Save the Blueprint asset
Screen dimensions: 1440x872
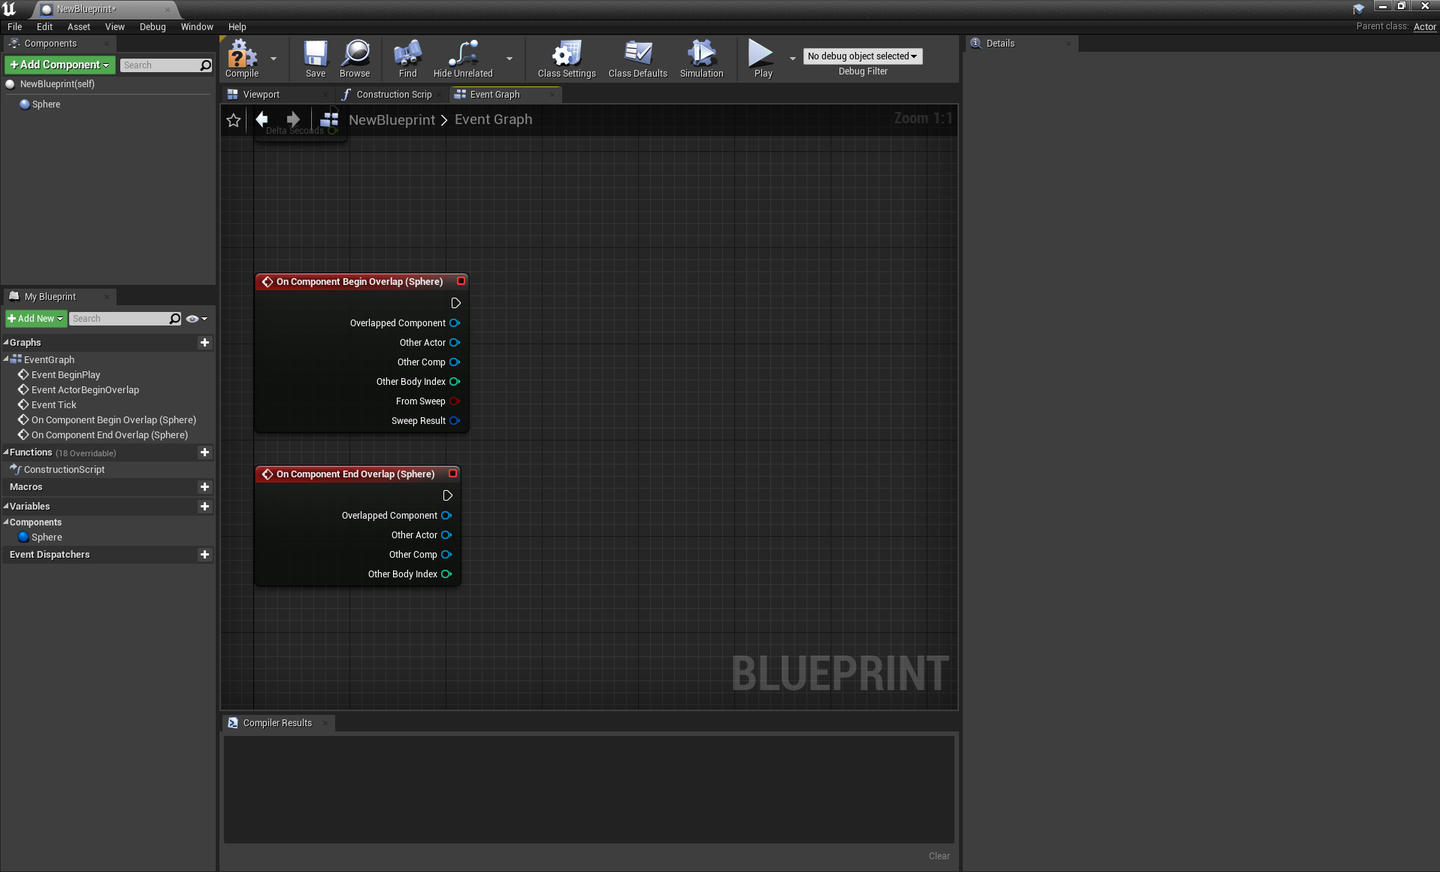(314, 58)
